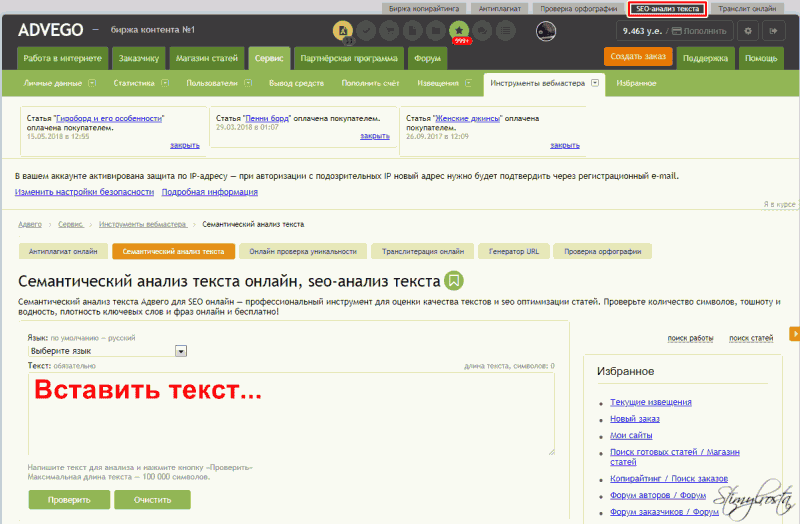This screenshot has width=800, height=524.
Task: Close the Женские джинсы notification via закрыть
Action: (x=565, y=145)
